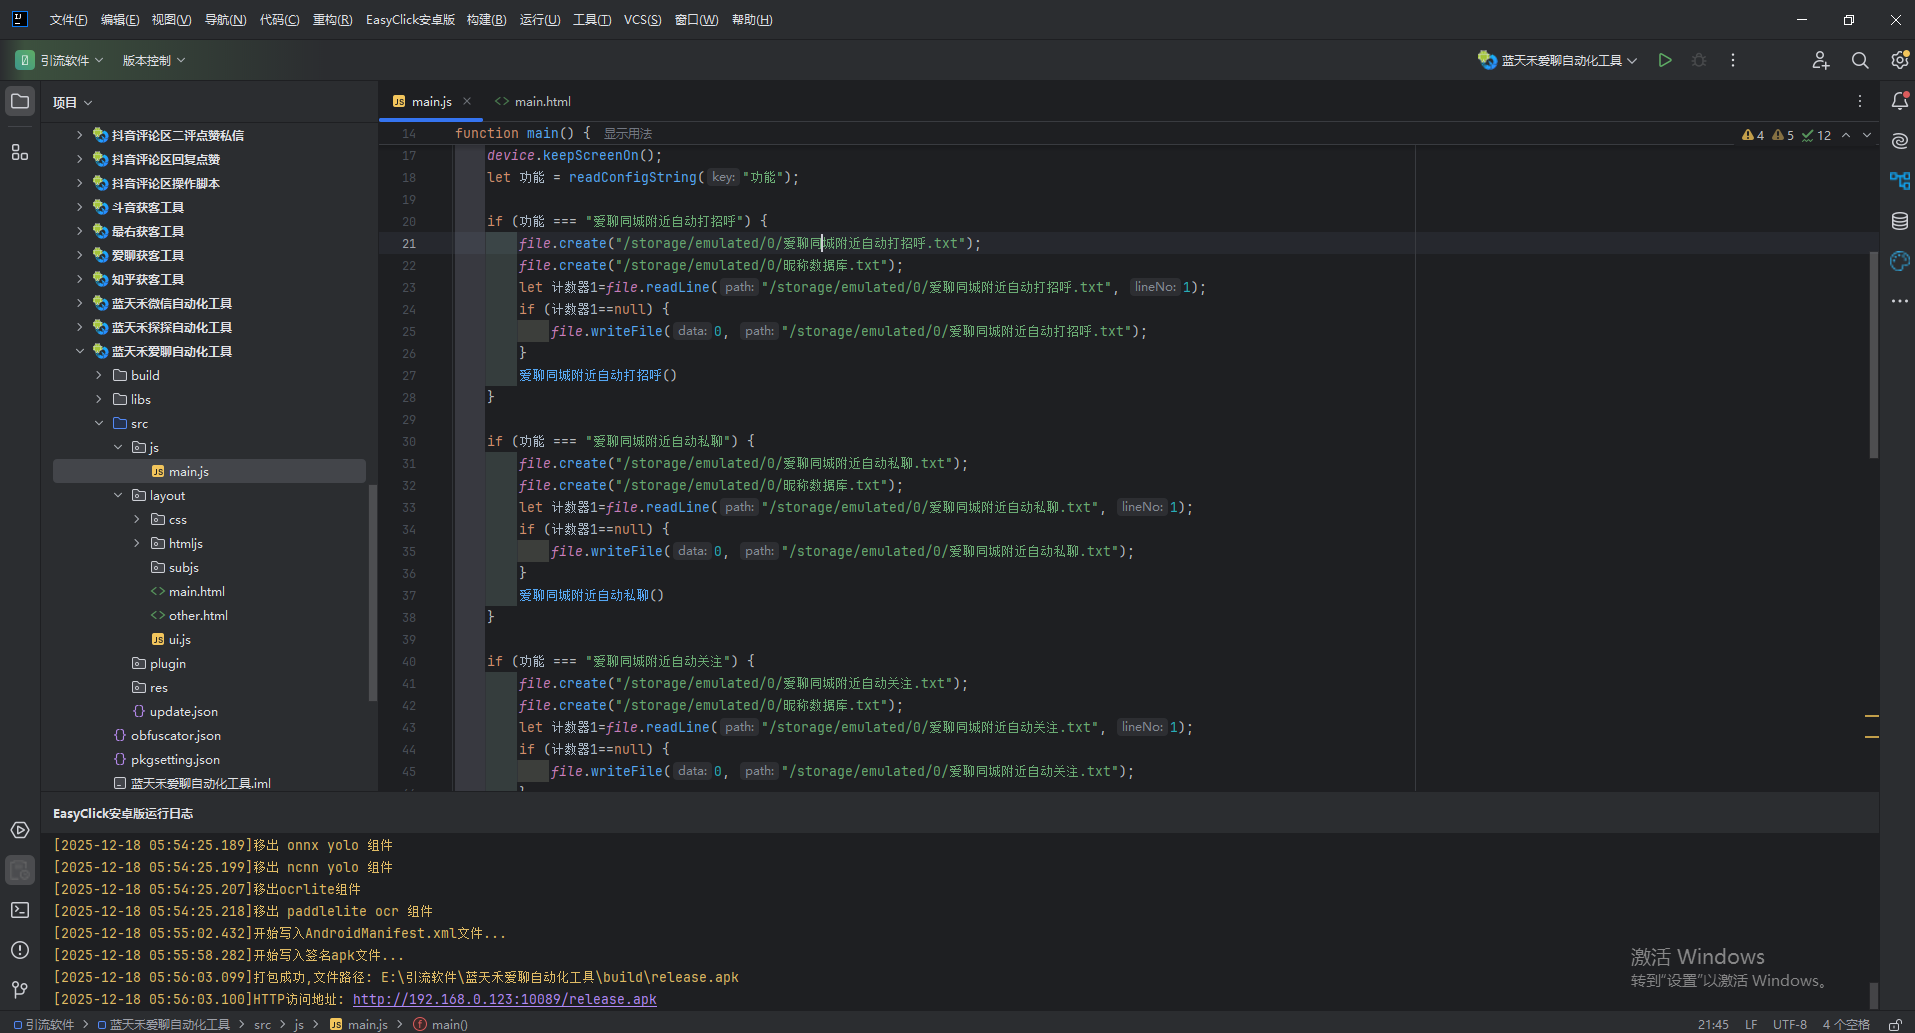Toggle the Structure tool window button
Screen dimensions: 1915x1033
tap(20, 152)
